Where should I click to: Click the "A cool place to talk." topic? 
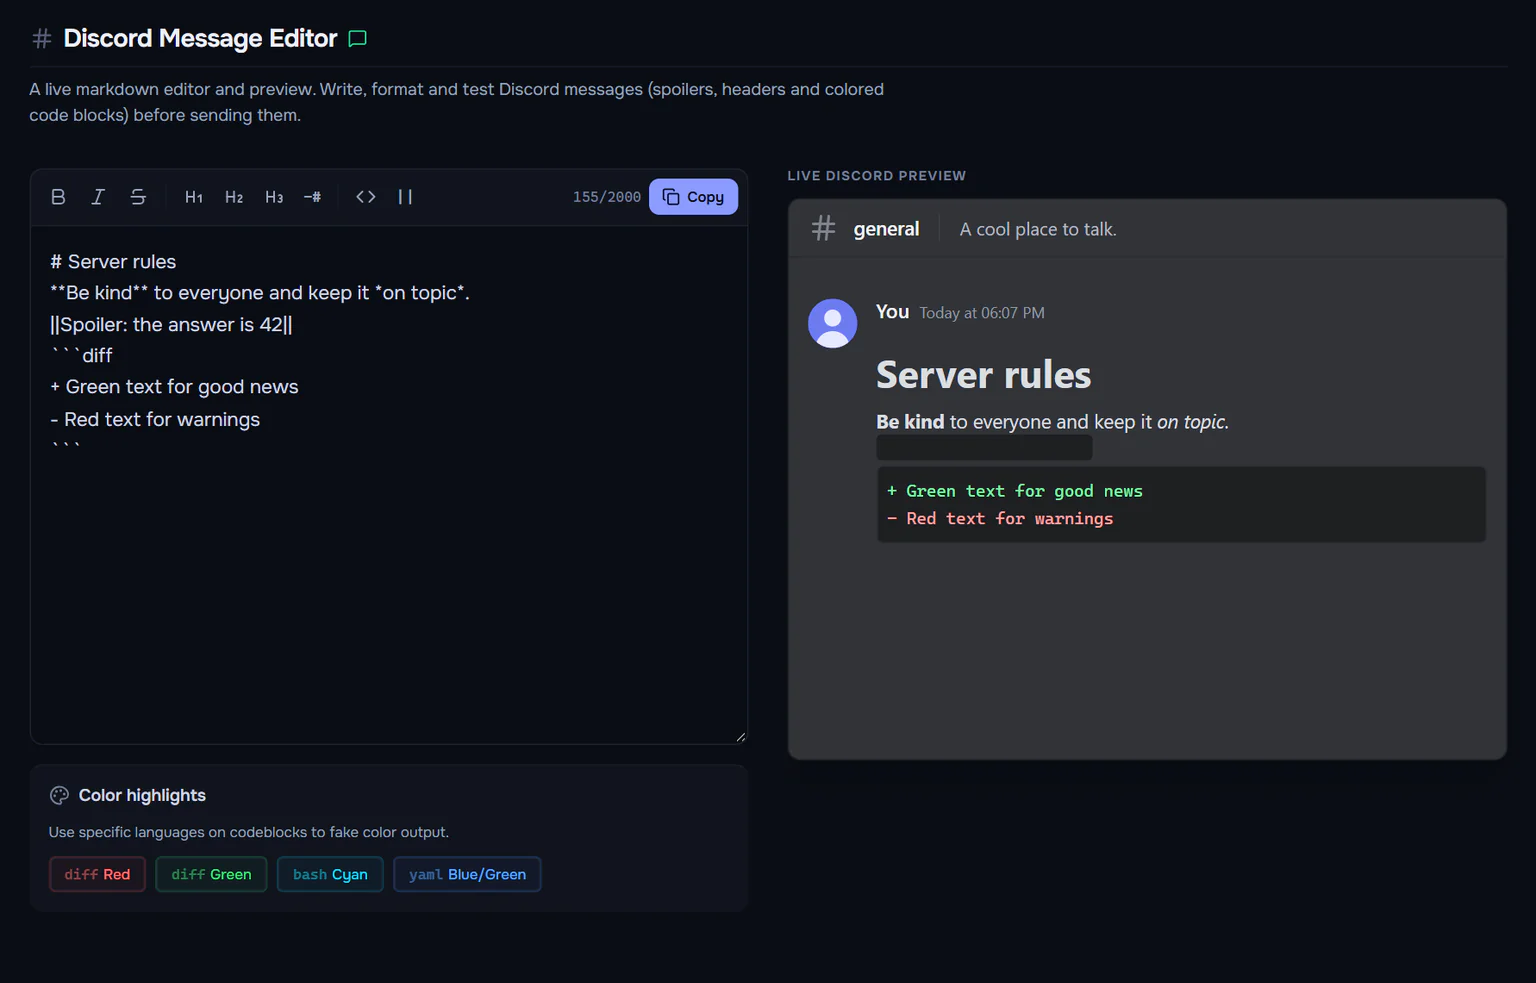point(1038,229)
